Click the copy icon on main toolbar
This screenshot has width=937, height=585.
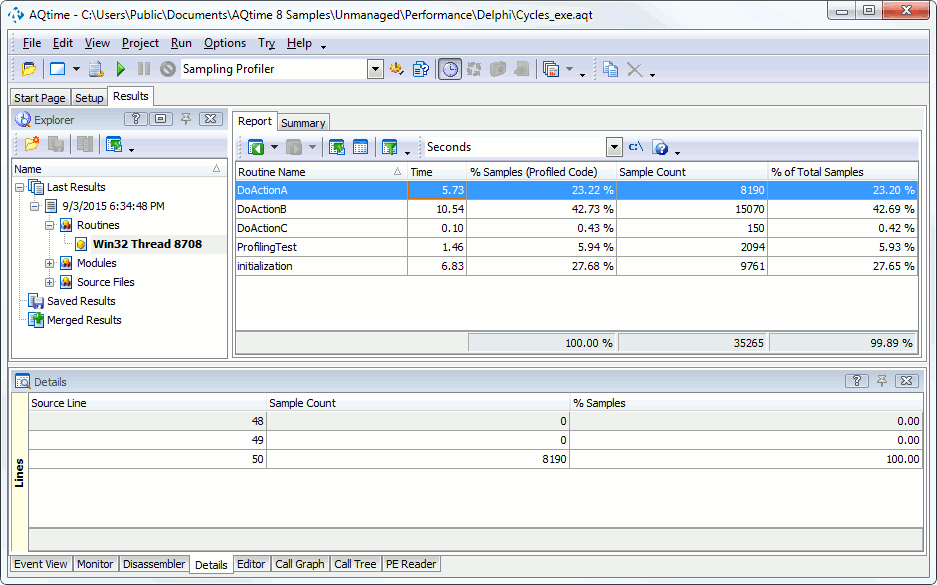pos(610,69)
